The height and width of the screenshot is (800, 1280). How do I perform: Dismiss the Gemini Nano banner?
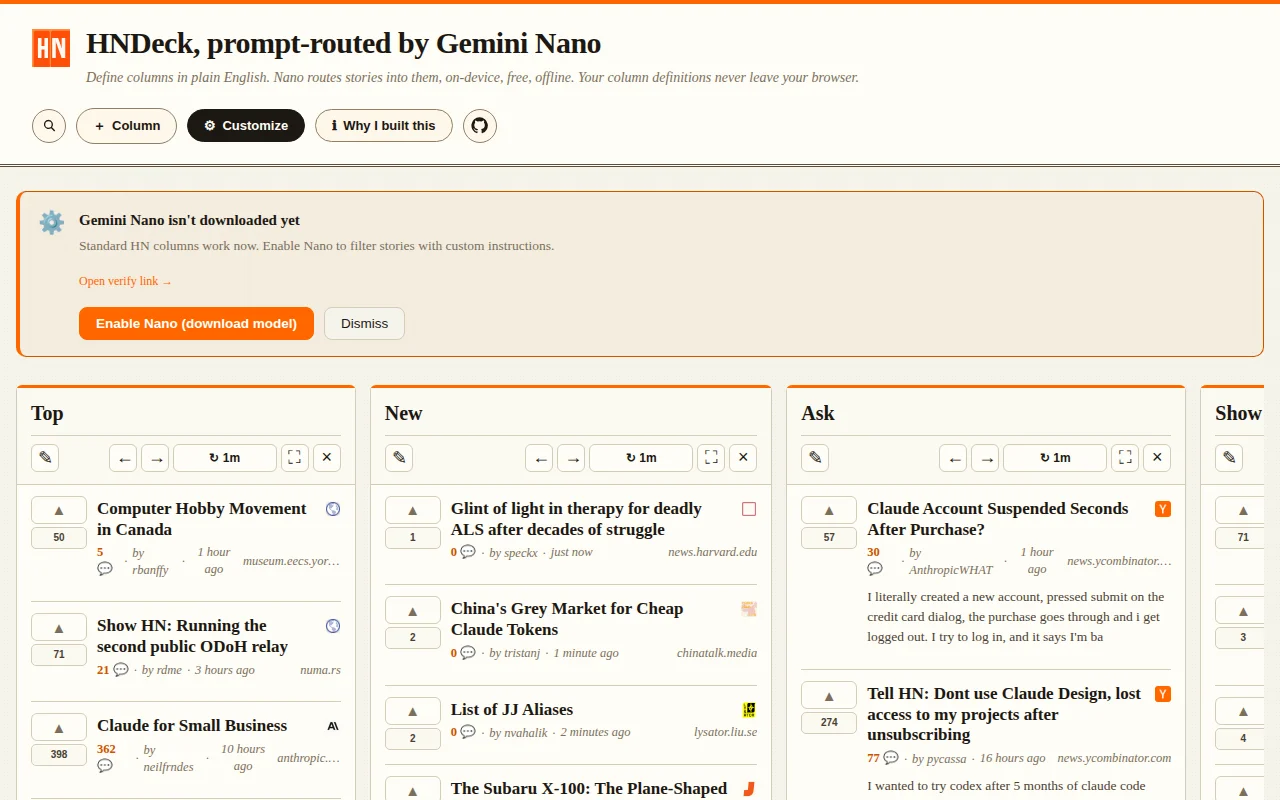pyautogui.click(x=364, y=324)
